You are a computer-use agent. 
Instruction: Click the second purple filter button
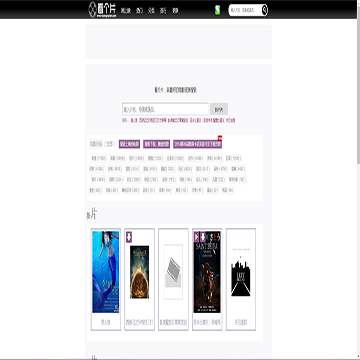pos(157,144)
